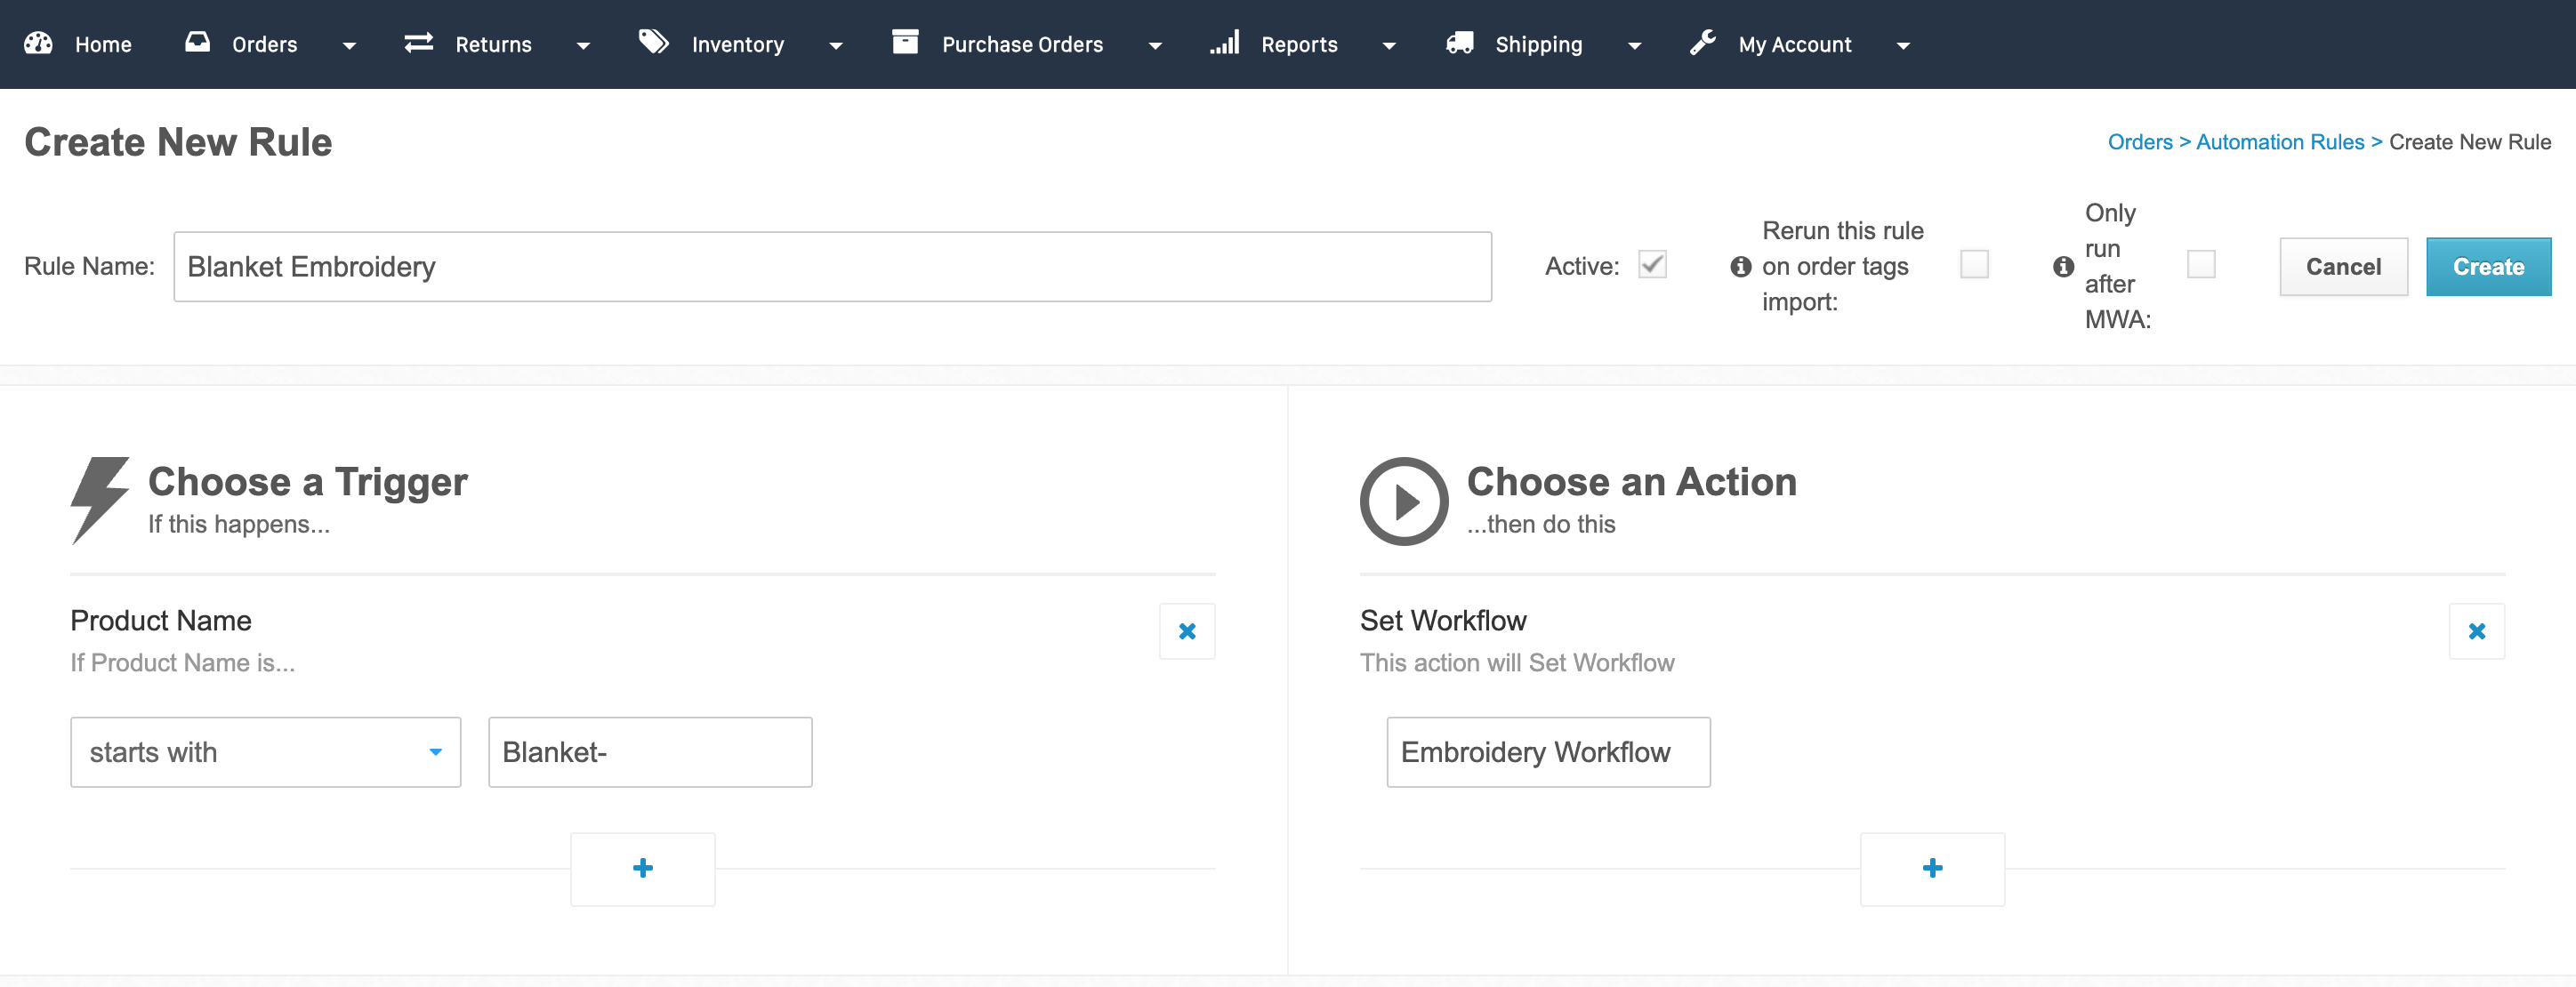Viewport: 2576px width, 987px height.
Task: Expand the Inventory menu arrow
Action: [x=836, y=46]
